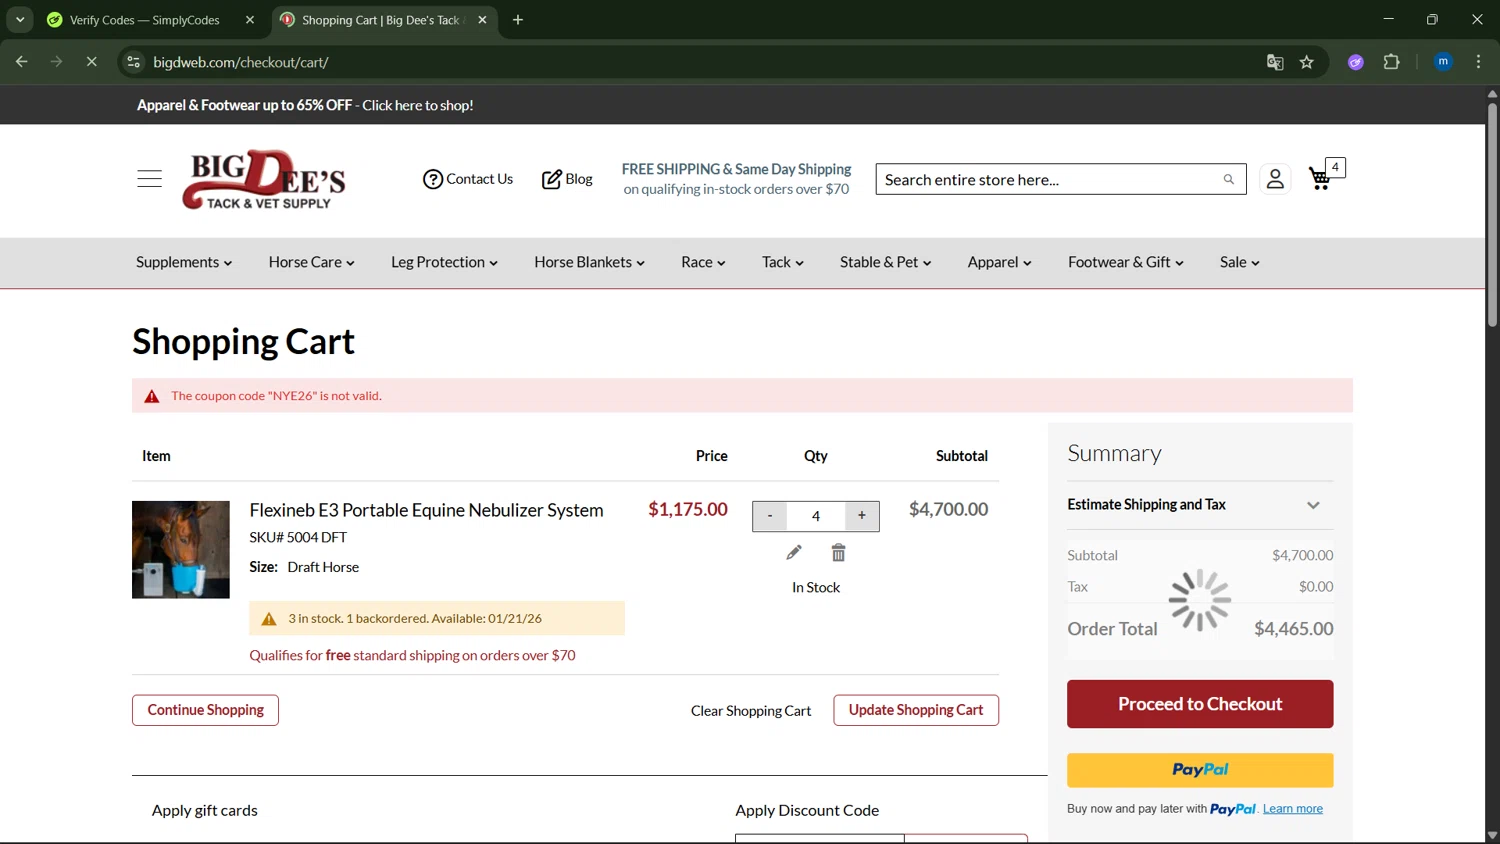Open the Chrome profile avatar
Viewport: 1500px width, 844px height.
tap(1443, 62)
